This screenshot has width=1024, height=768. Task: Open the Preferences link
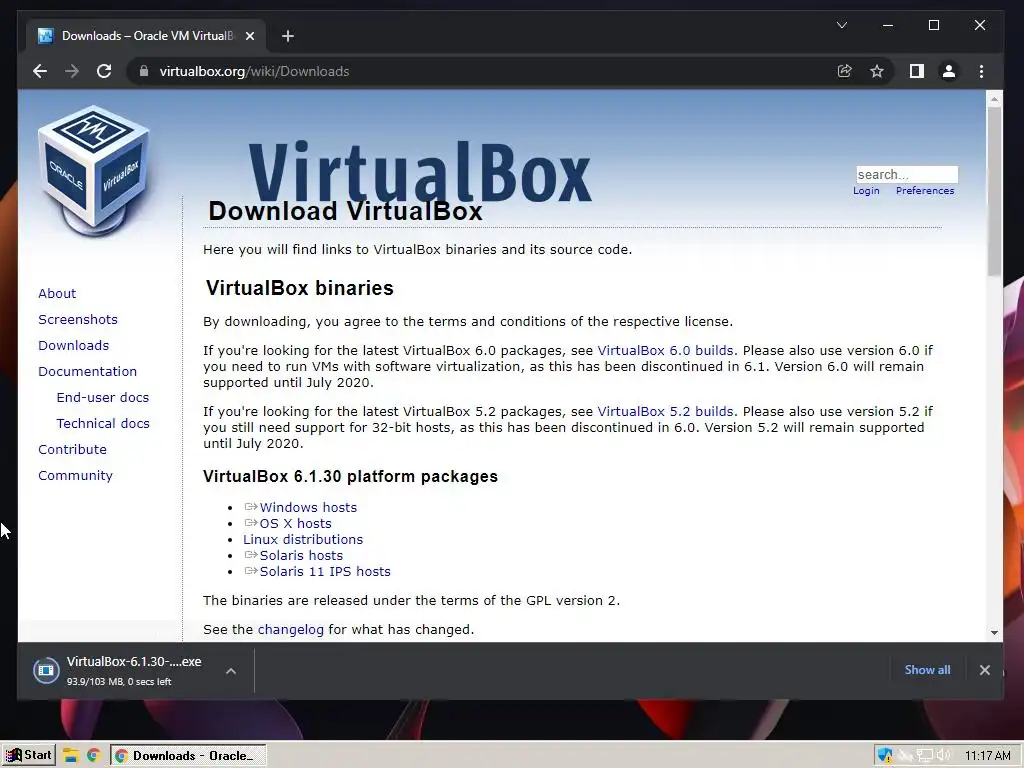coord(925,191)
